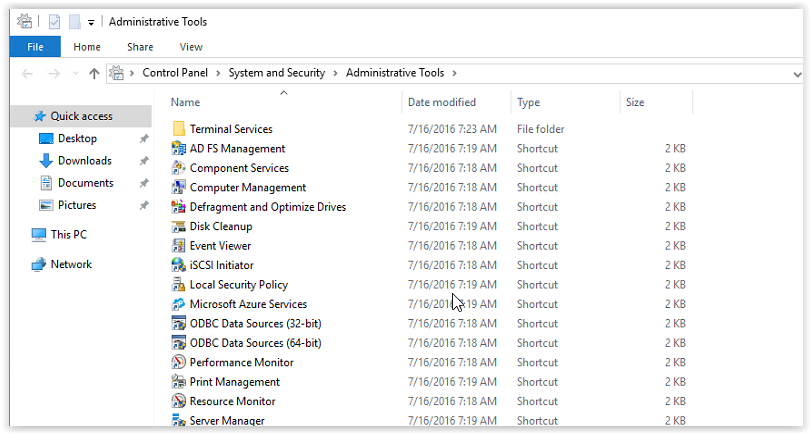Click the Network icon in sidebar
Viewport: 811px width, 434px height.
click(x=39, y=264)
